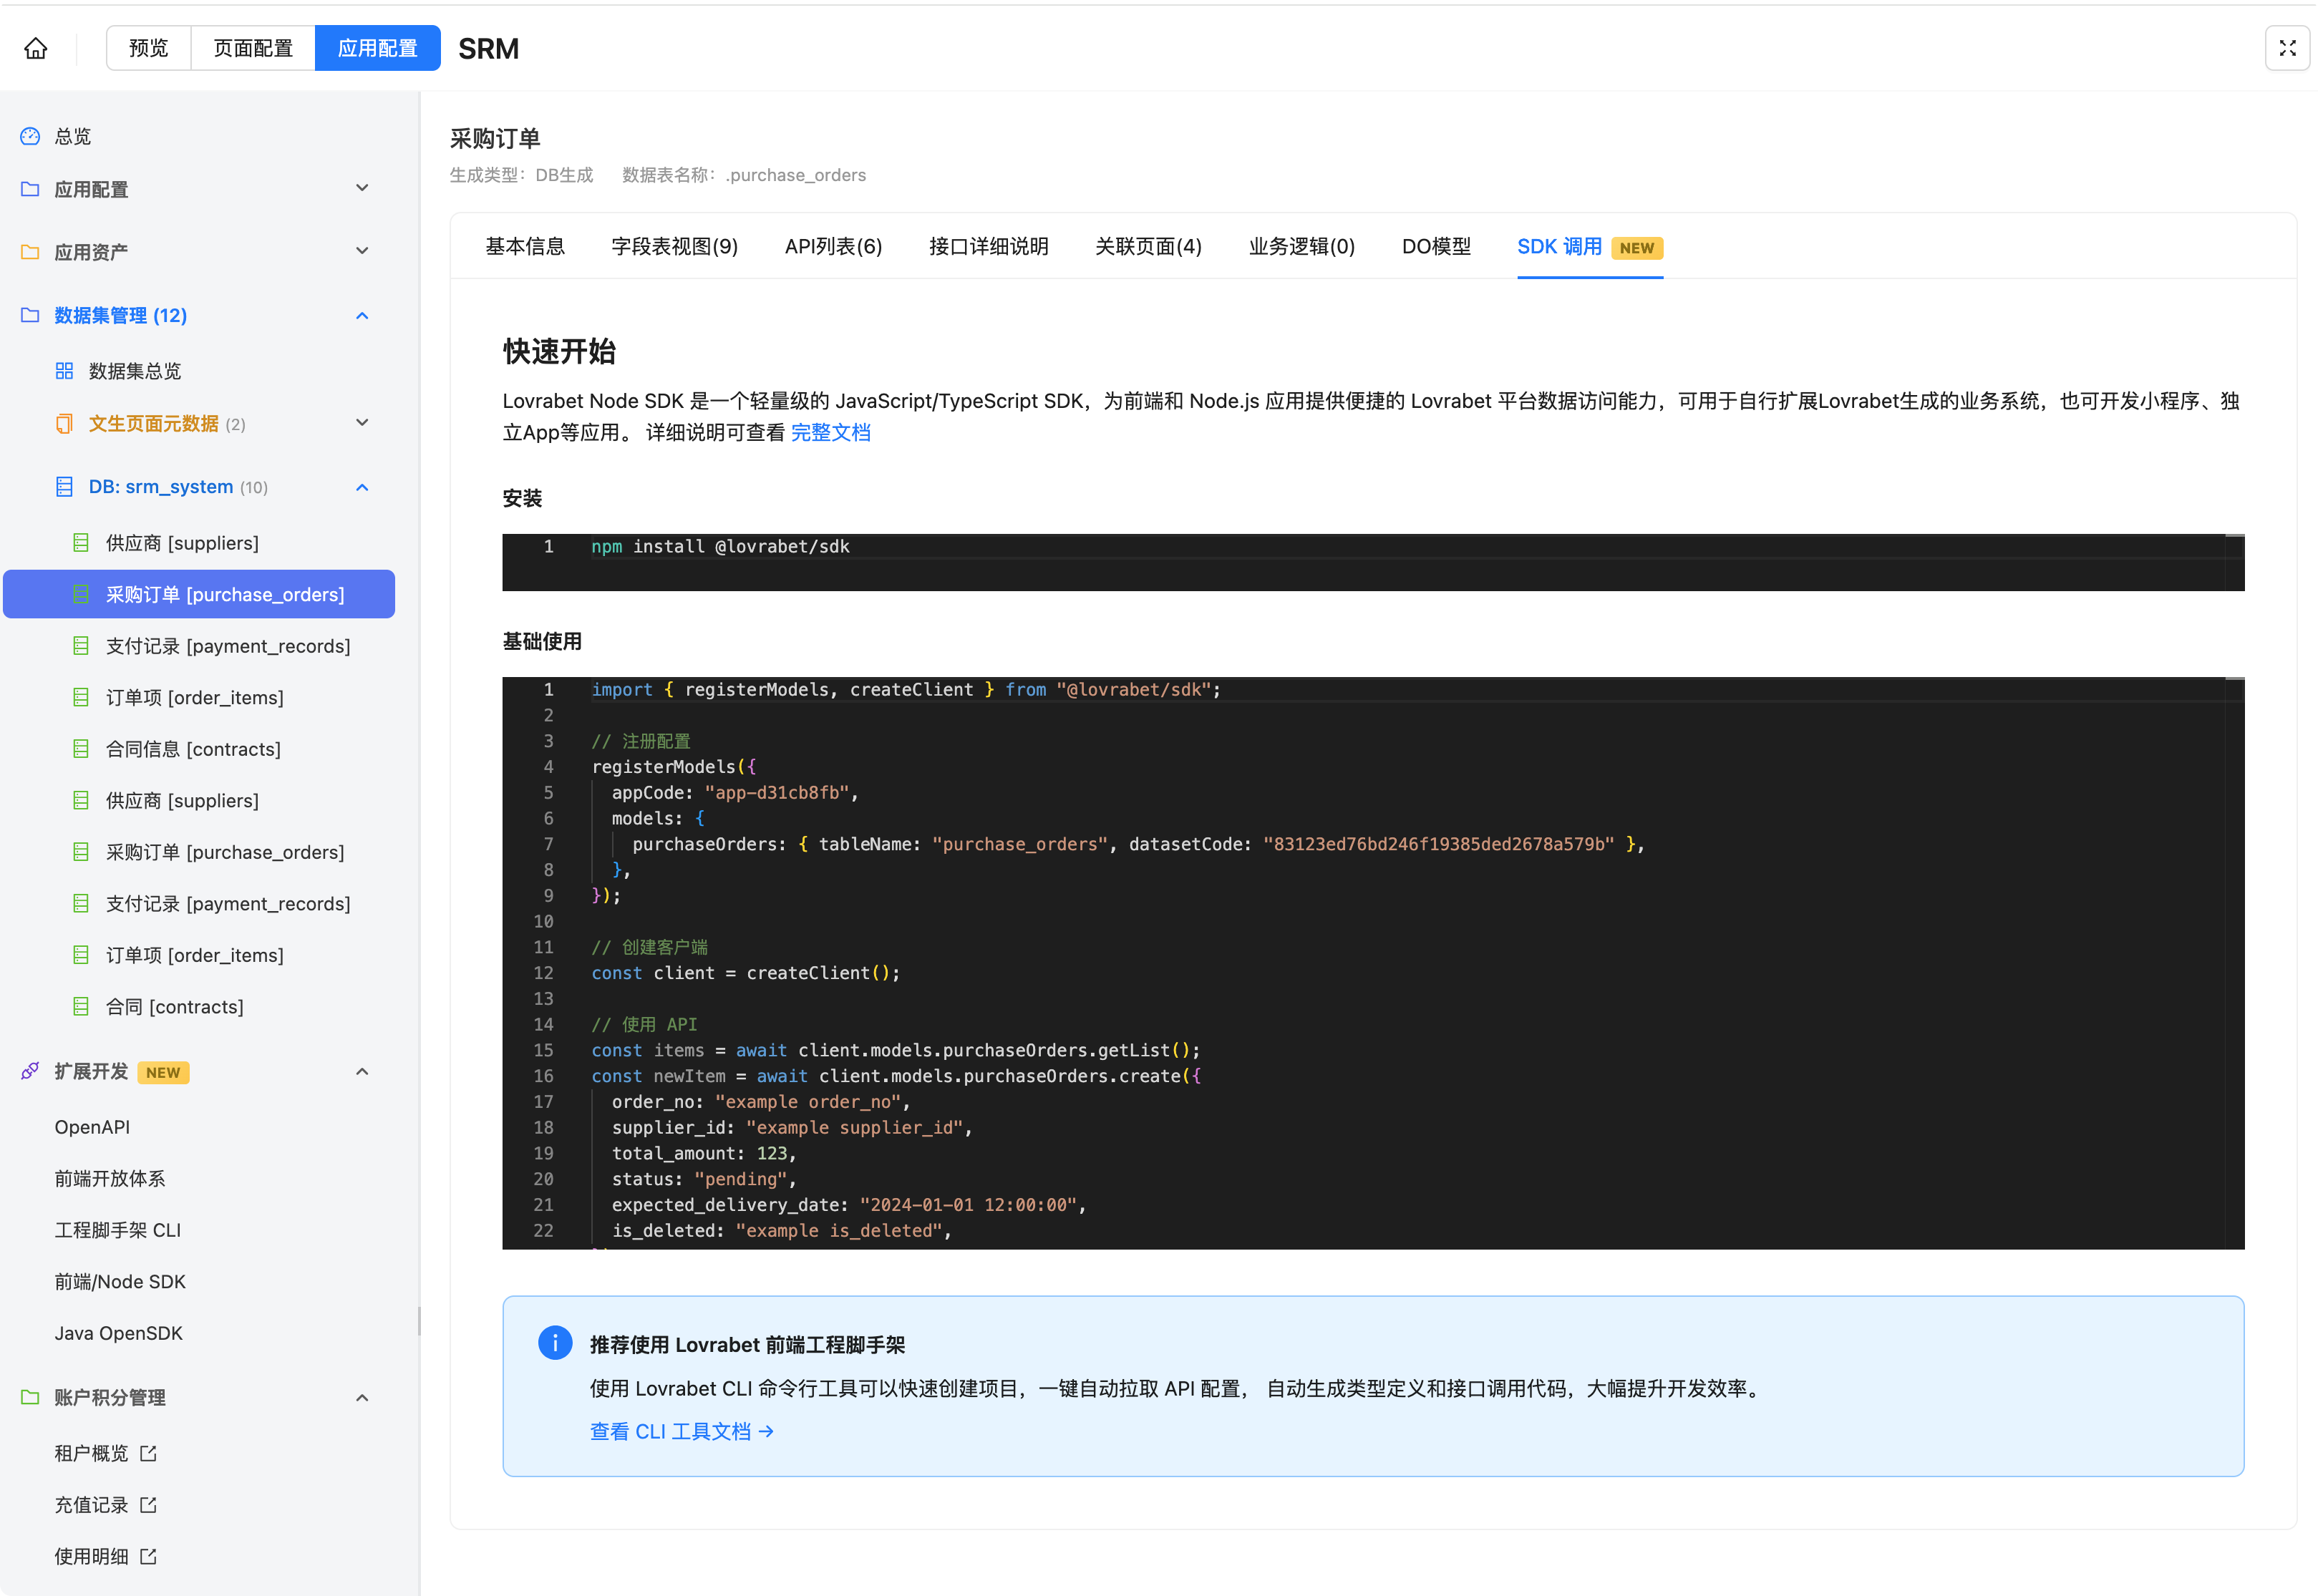The image size is (2318, 1596).
Task: Click the 账户积分管理 folder icon
Action: click(x=30, y=1397)
